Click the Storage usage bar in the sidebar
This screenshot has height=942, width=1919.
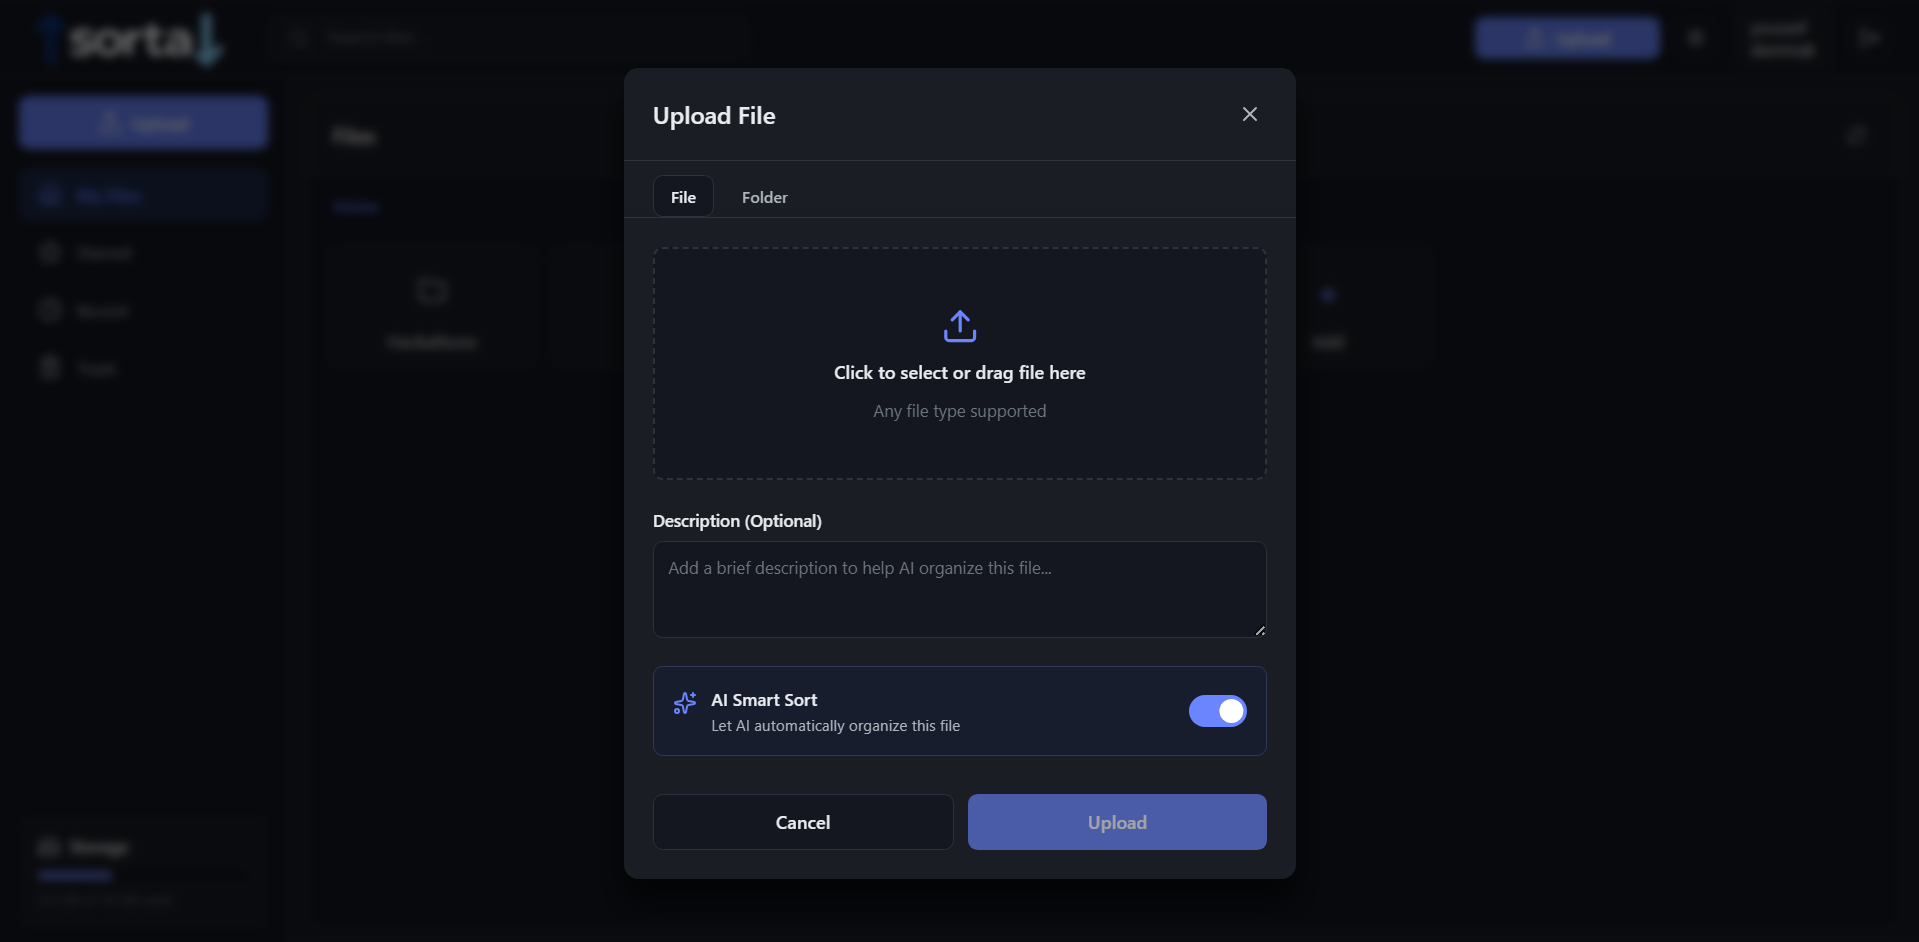pos(143,875)
